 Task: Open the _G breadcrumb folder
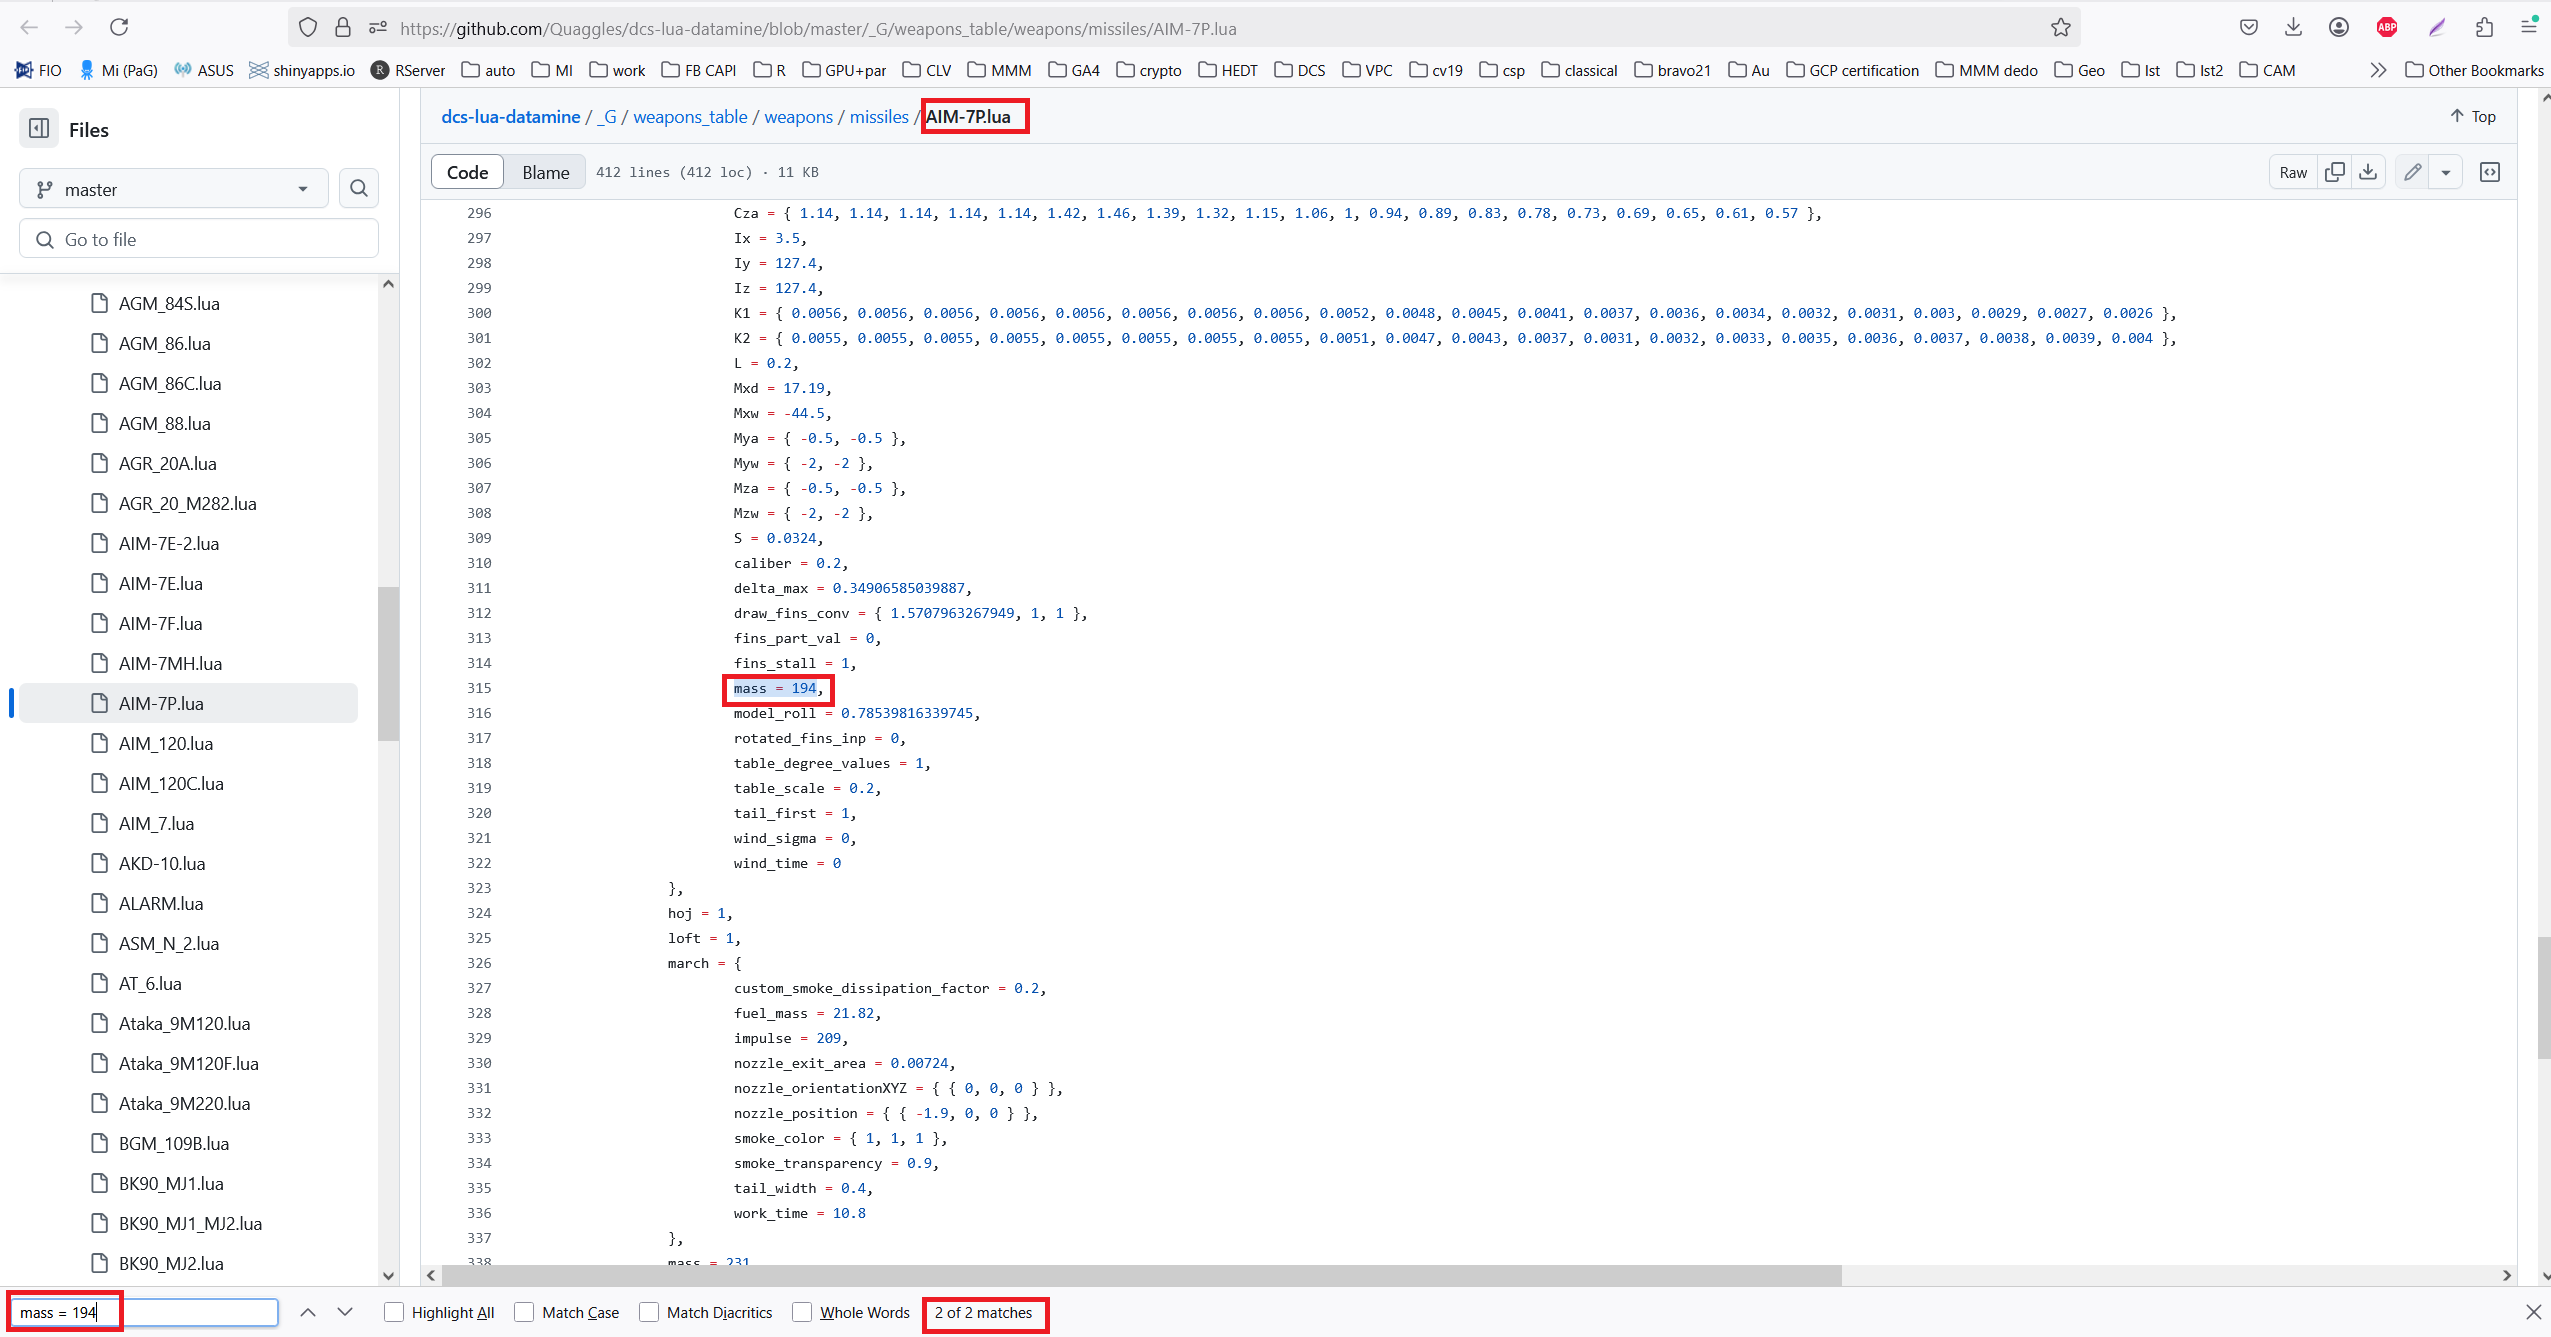pos(607,116)
